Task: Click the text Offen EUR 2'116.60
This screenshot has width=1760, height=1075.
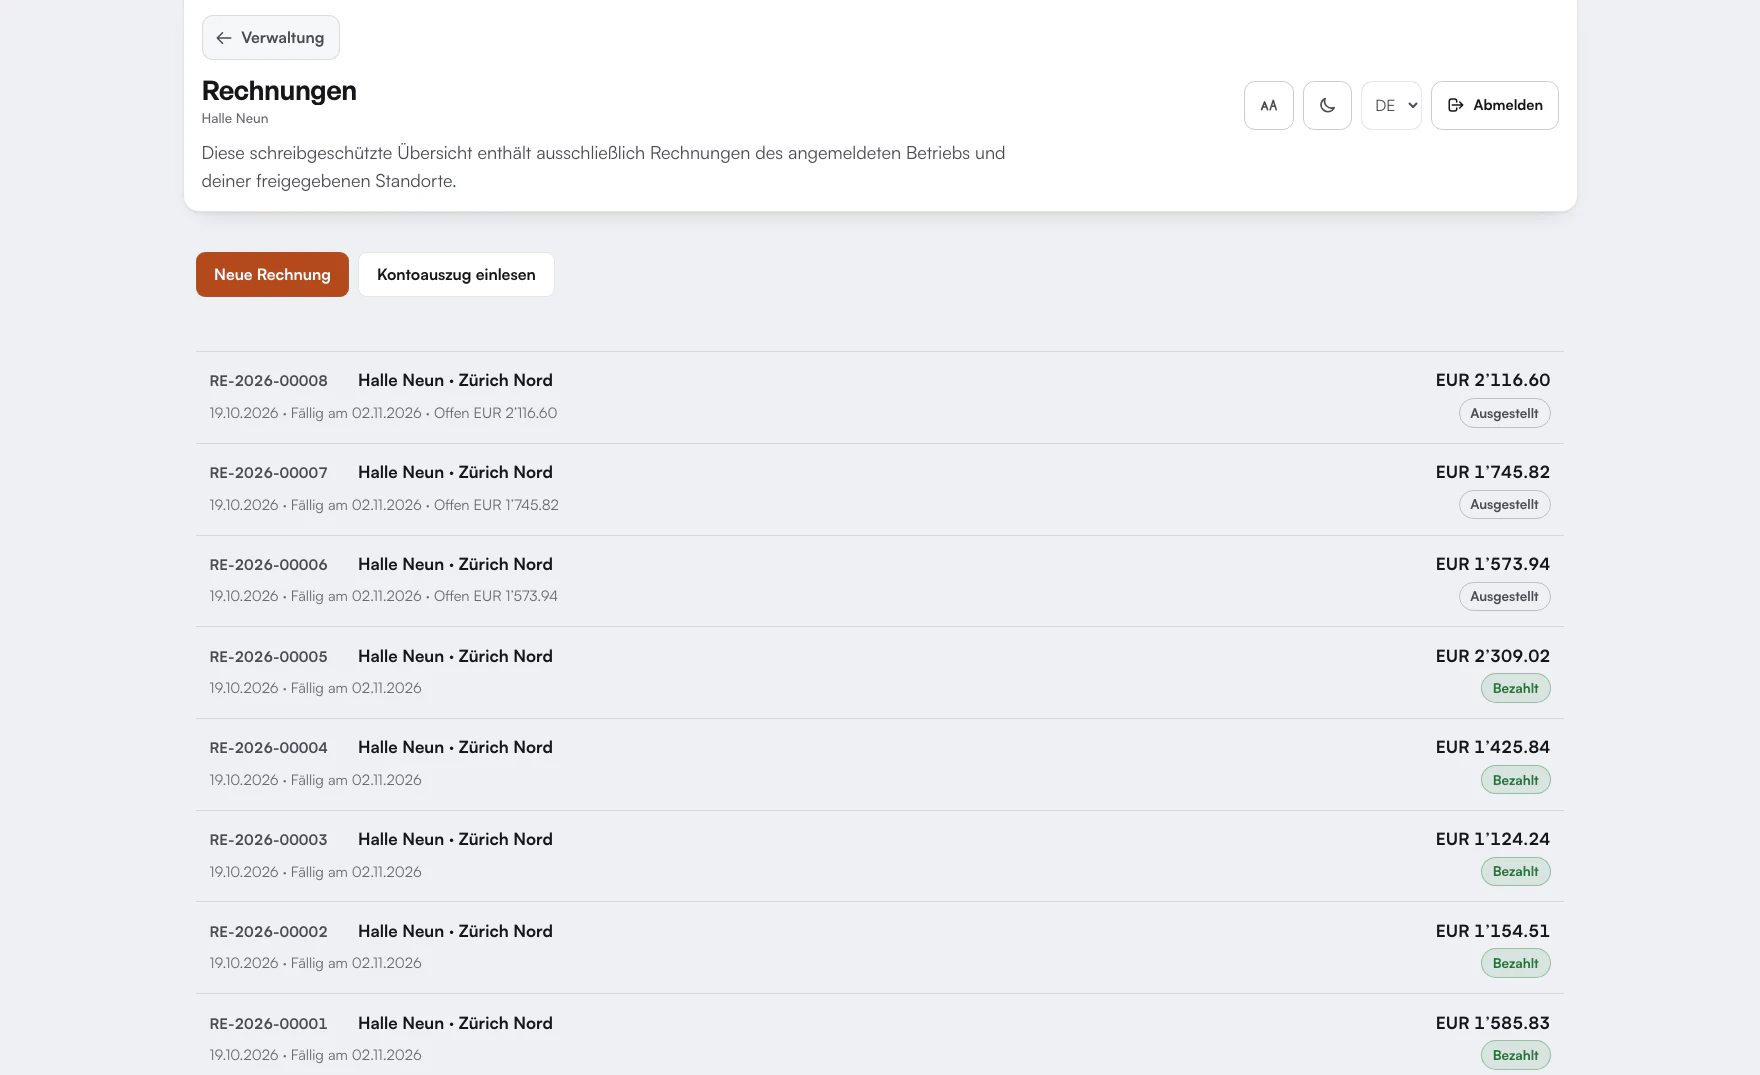Action: coord(495,413)
